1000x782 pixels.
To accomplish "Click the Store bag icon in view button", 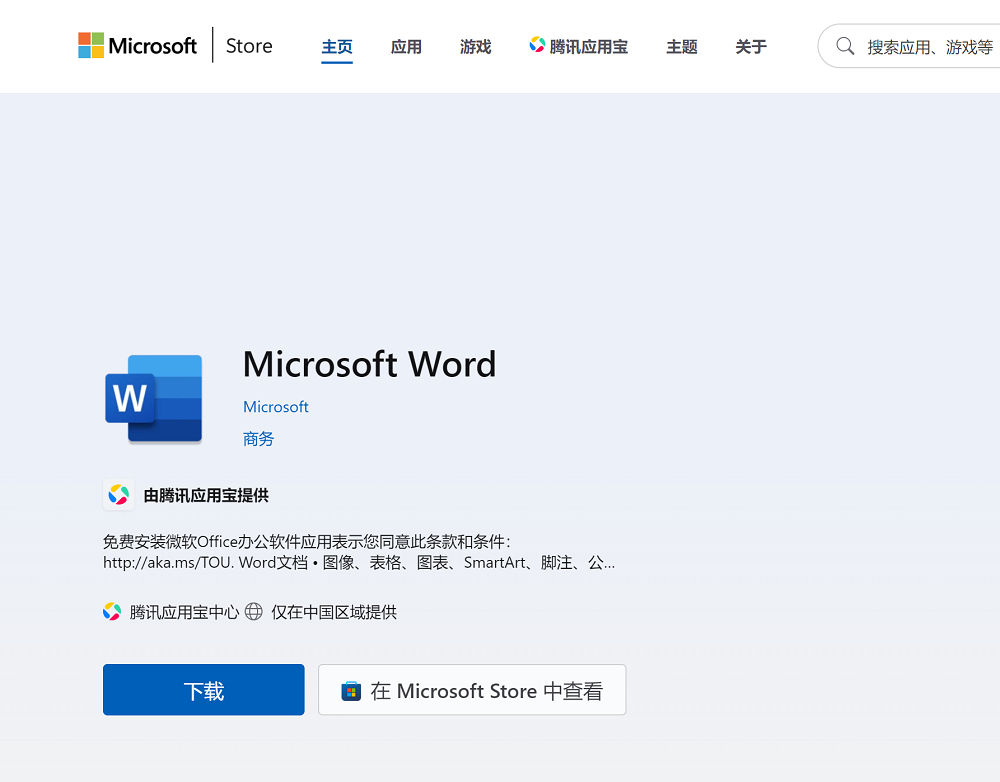I will (x=351, y=691).
